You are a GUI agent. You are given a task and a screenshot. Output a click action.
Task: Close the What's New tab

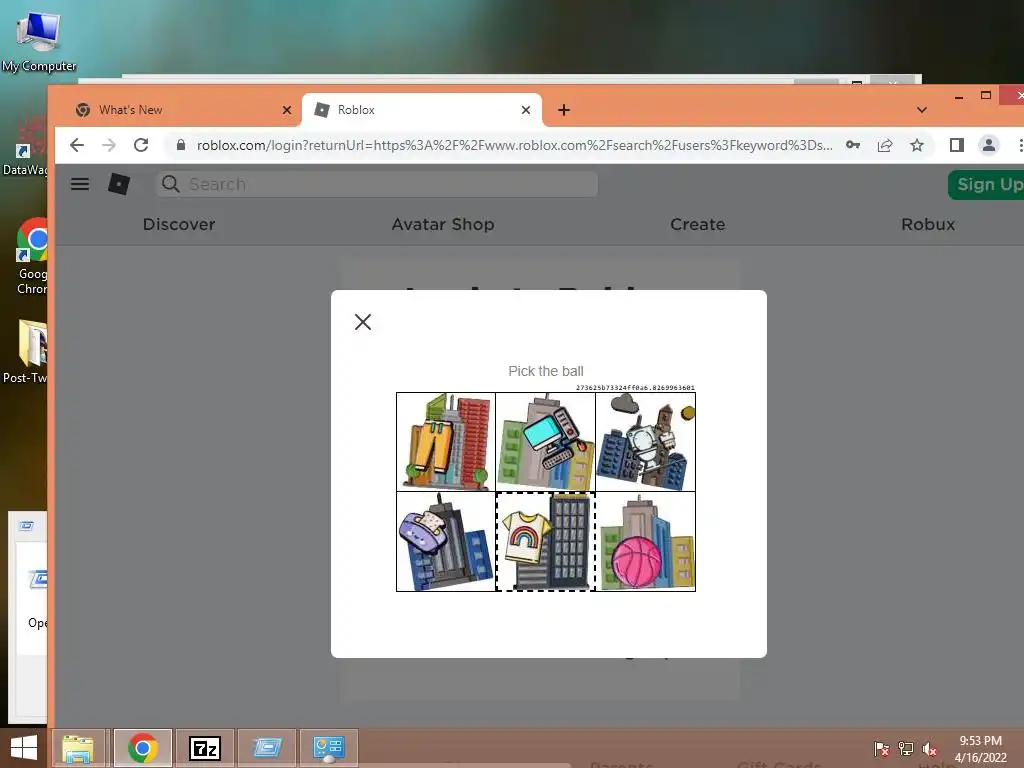pos(287,110)
